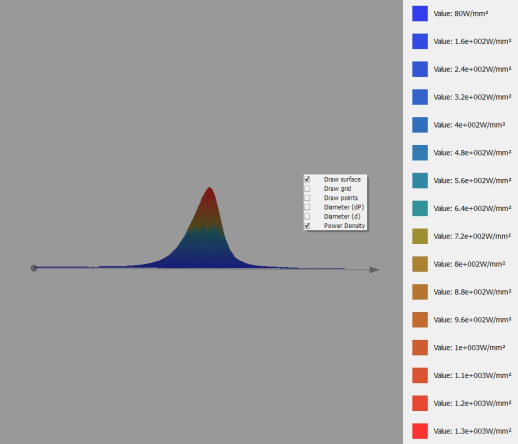
Task: Select the 8.8e+002W/mm² orange swatch
Action: (x=420, y=292)
